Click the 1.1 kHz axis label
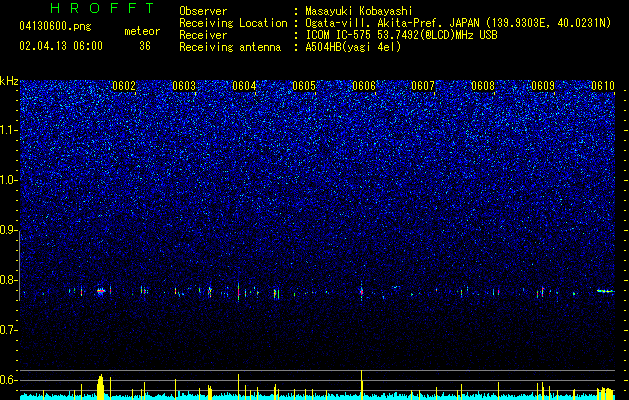Screen dimensions: 629x400 coord(9,130)
